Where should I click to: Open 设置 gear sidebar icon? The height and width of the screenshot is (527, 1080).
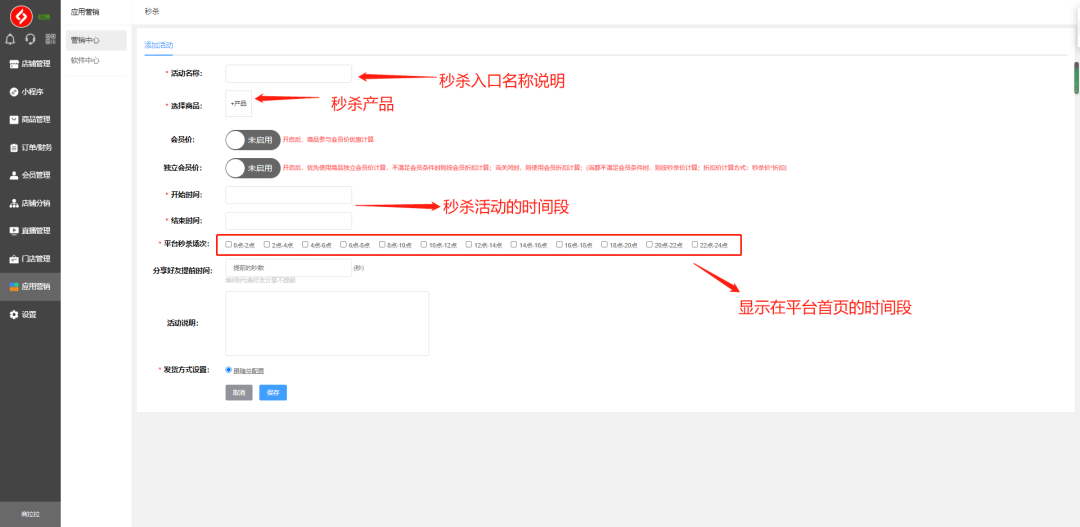pyautogui.click(x=14, y=315)
